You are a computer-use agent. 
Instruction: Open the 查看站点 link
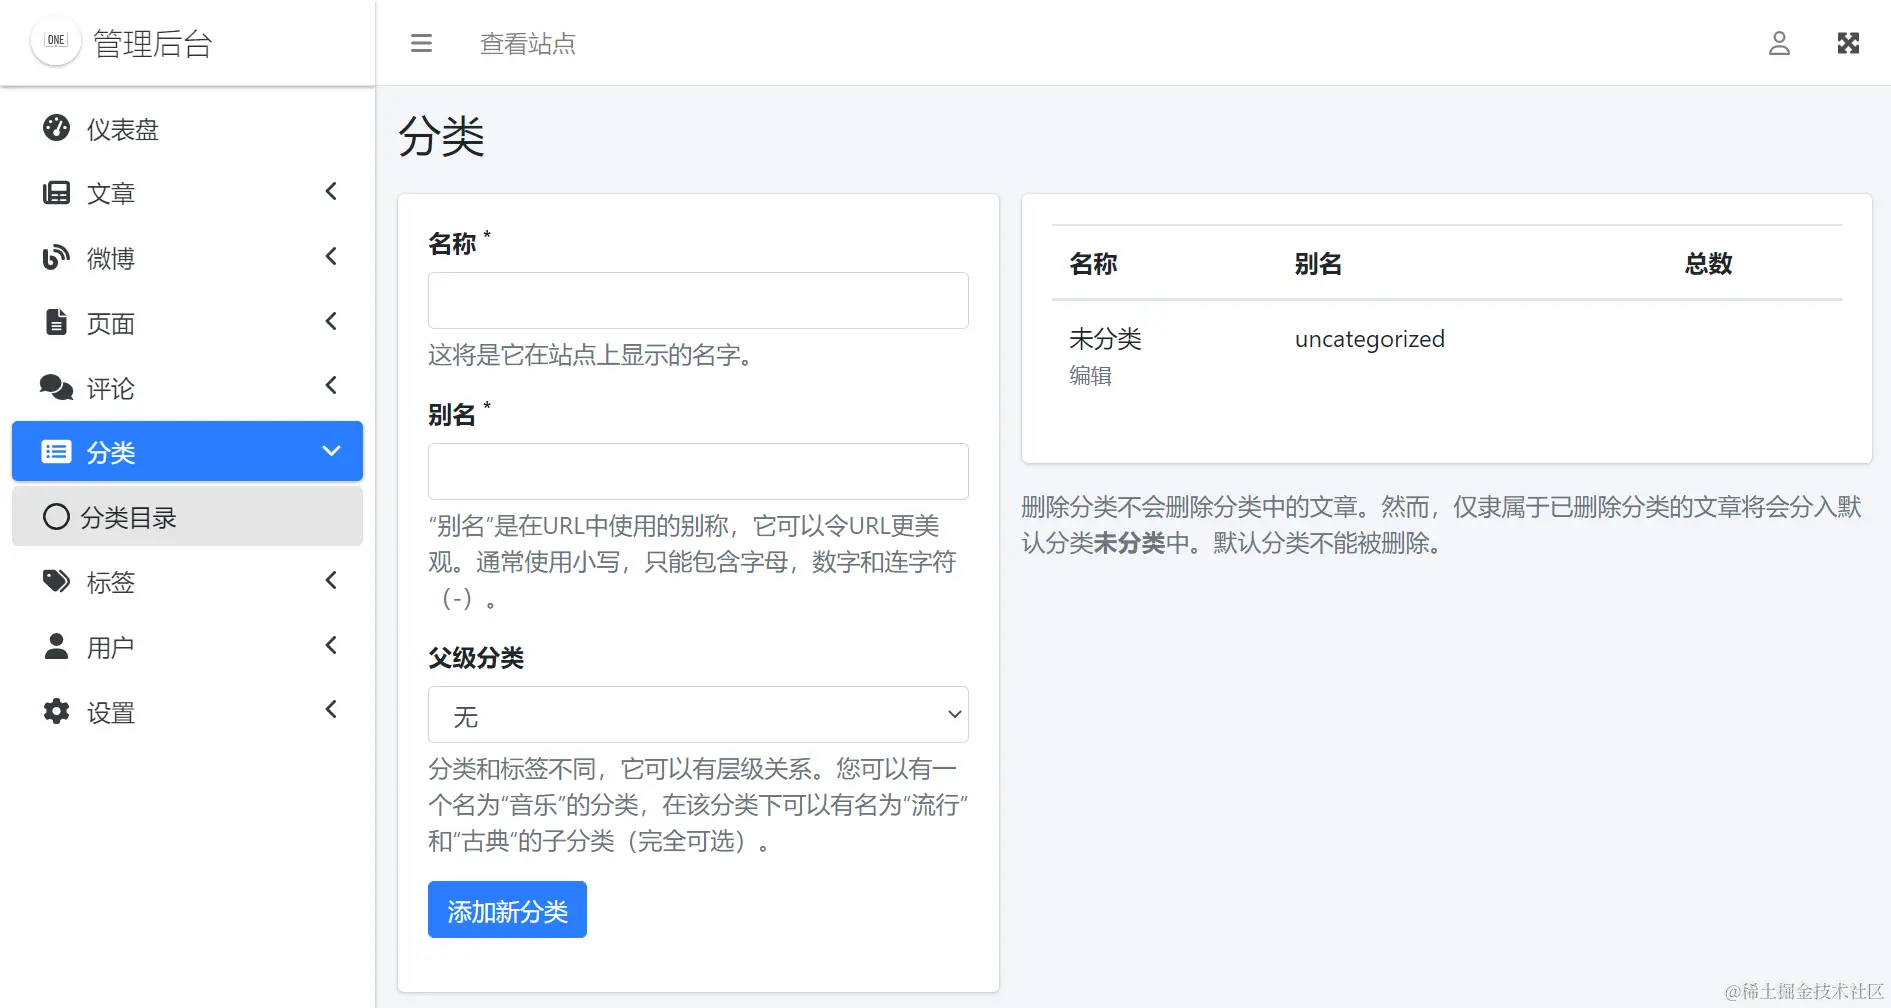point(528,43)
